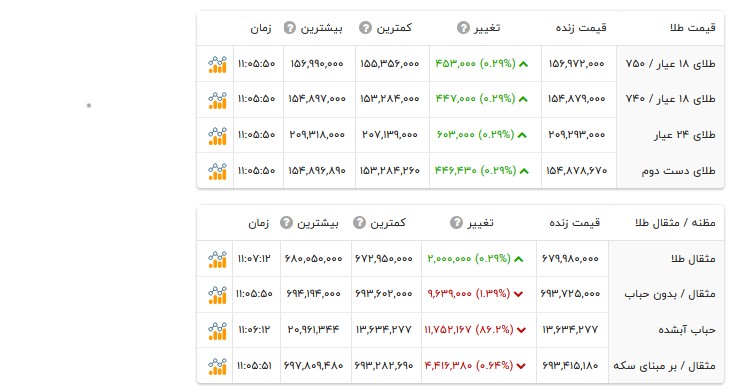The image size is (749, 388).
Task: Click time ۱۱:۰۷:۱۲ in مثقال طلا row
Action: coord(254,259)
